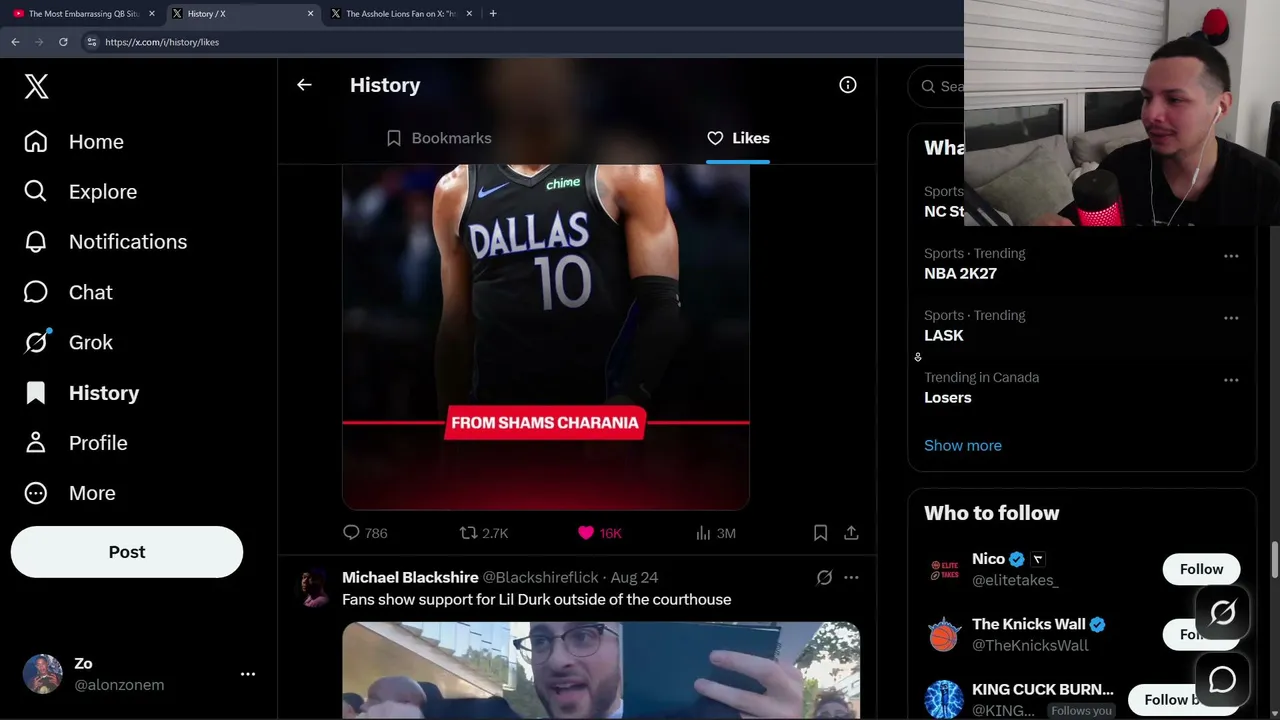Image resolution: width=1280 pixels, height=720 pixels.
Task: Open the Losers trending topic
Action: 948,397
